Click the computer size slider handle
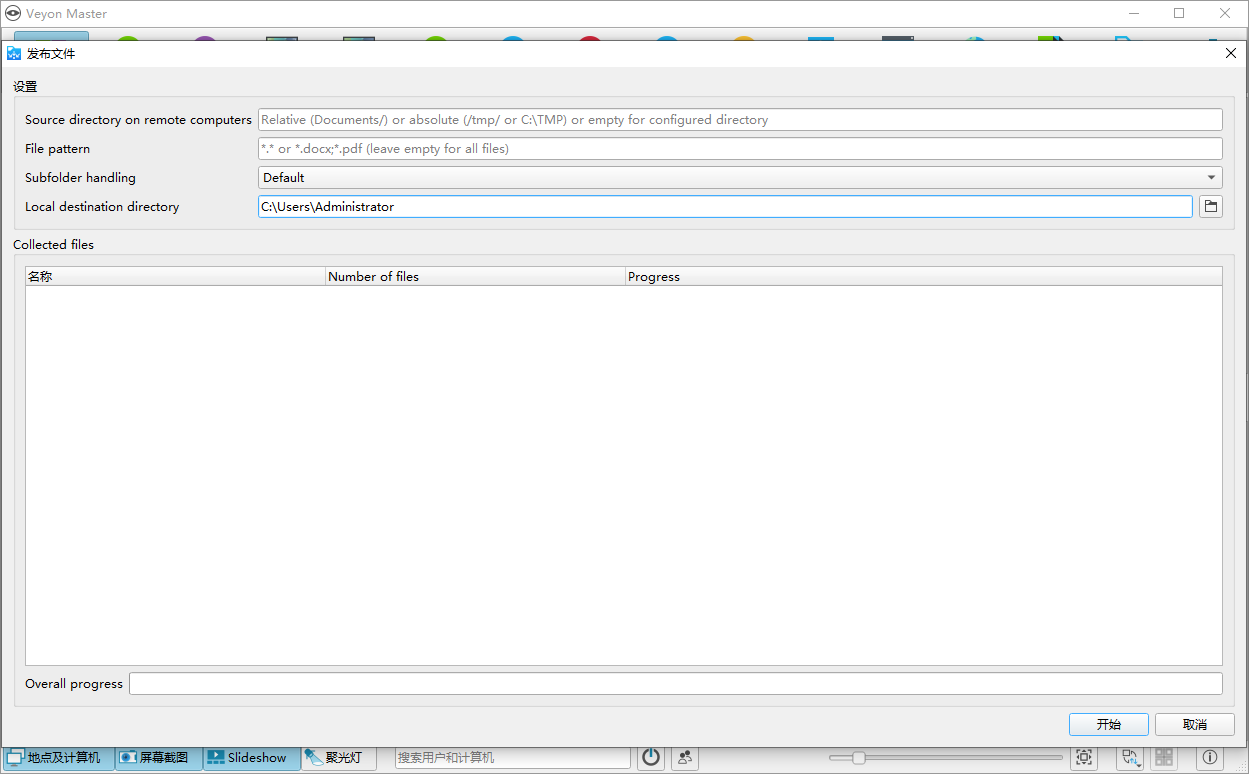 (x=858, y=757)
